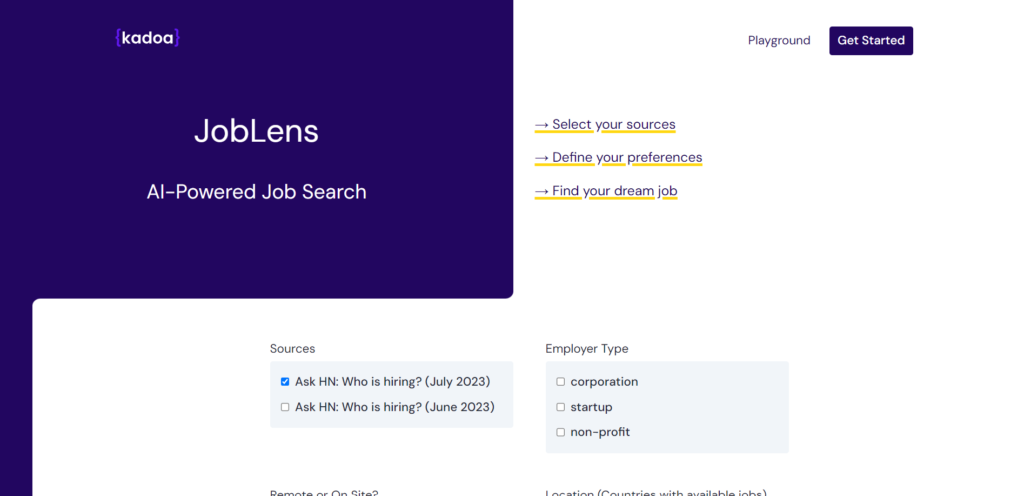Image resolution: width=1024 pixels, height=496 pixels.
Task: Check the corporation employer type box
Action: click(561, 382)
